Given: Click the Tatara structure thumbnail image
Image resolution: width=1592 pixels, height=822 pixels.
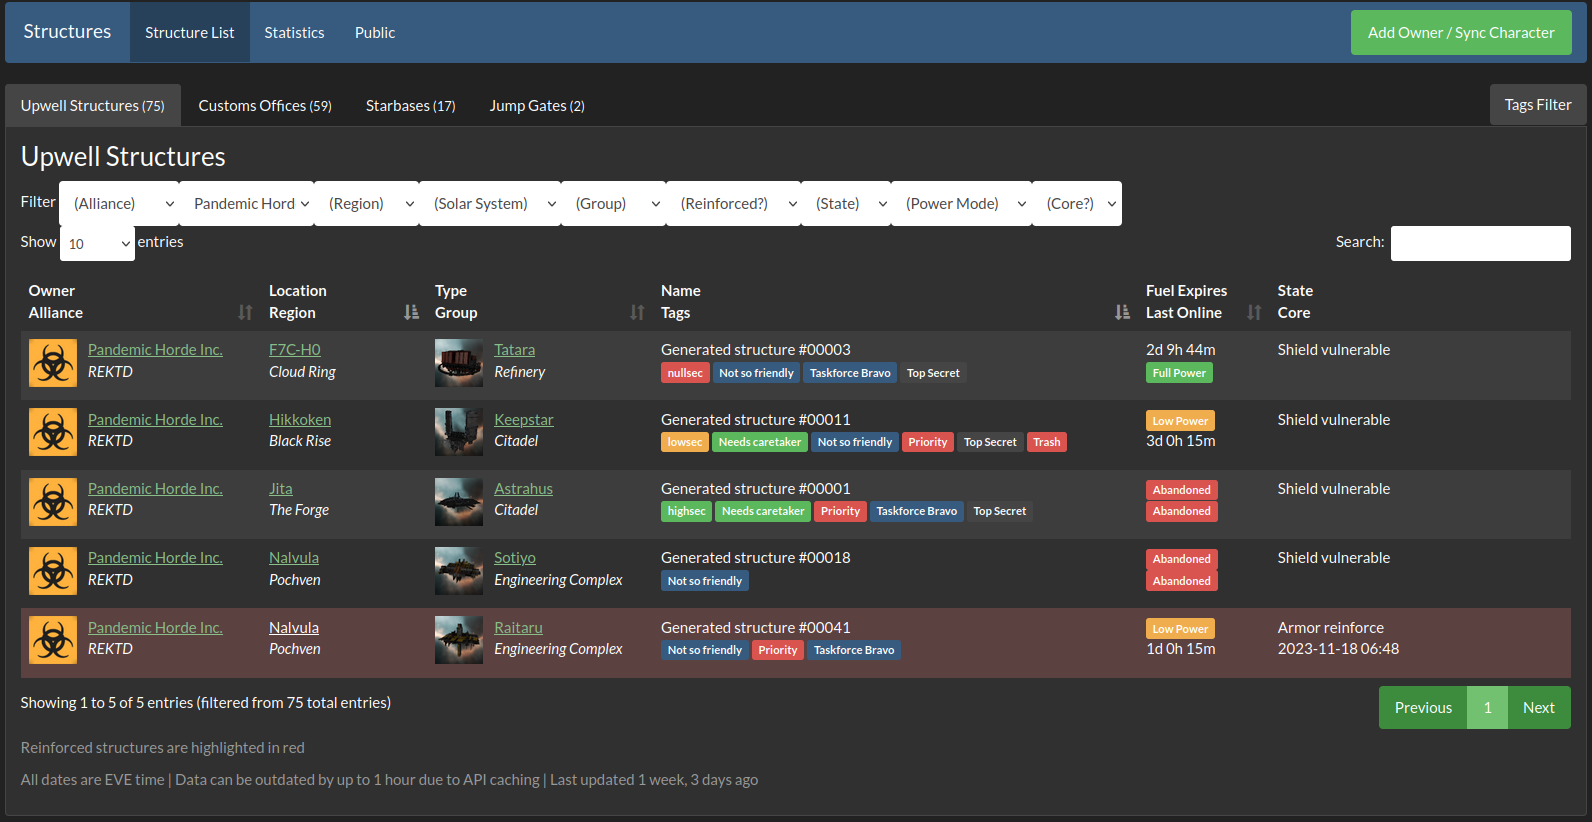Looking at the screenshot, I should tap(458, 363).
